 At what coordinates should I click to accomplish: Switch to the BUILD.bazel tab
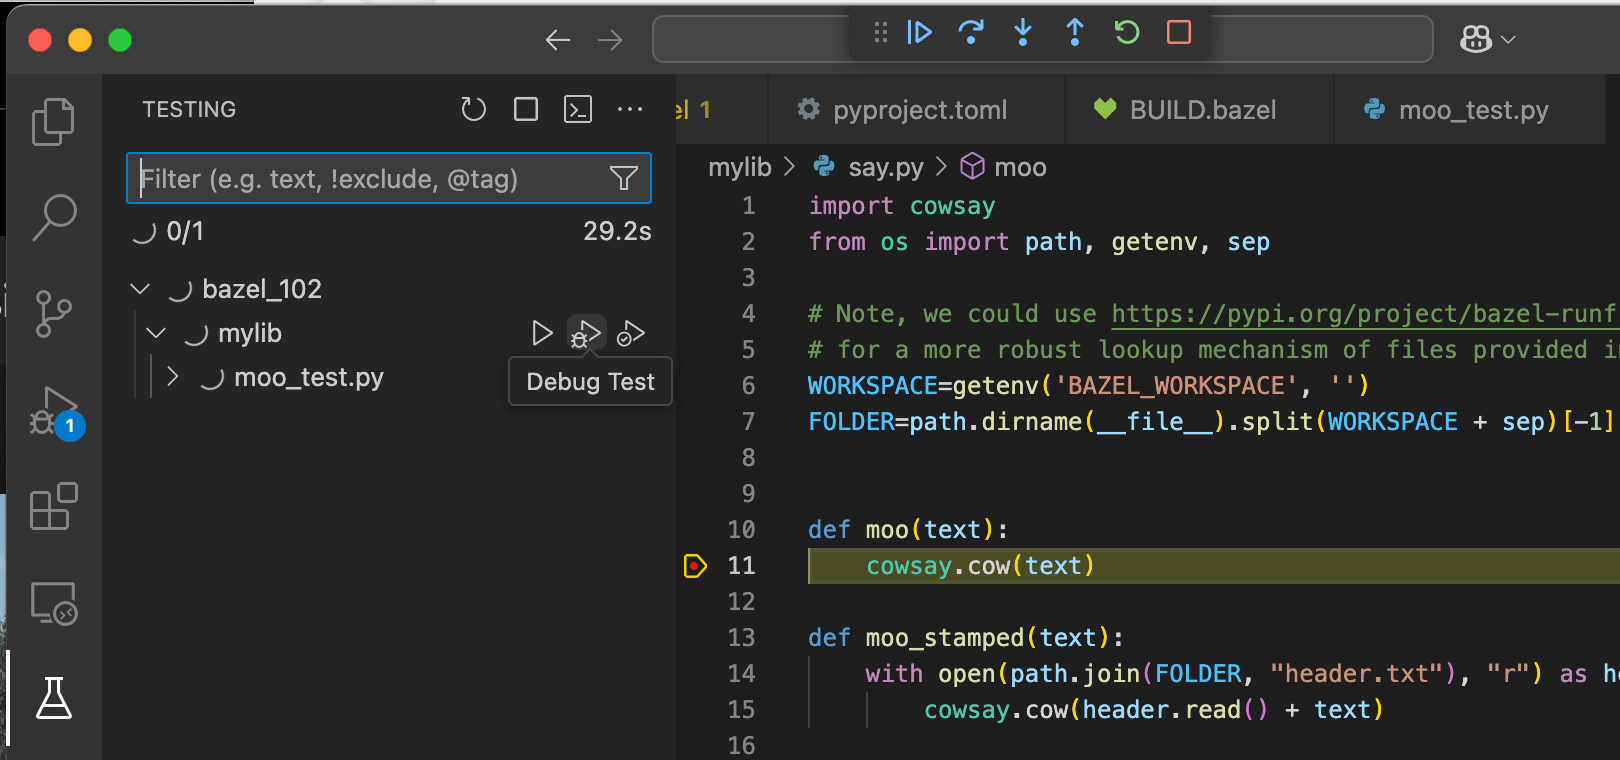[1200, 110]
